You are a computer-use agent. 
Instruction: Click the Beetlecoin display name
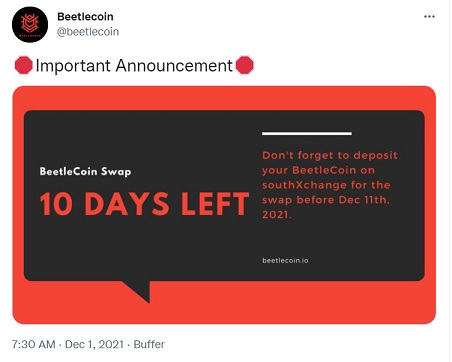(85, 16)
